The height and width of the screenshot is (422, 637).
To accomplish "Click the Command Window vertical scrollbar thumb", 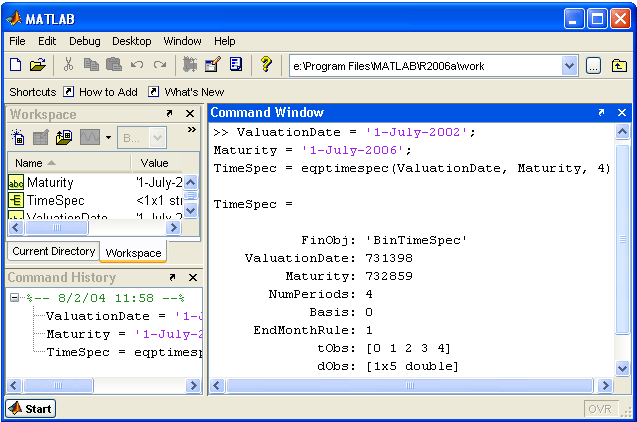I will click(x=622, y=239).
